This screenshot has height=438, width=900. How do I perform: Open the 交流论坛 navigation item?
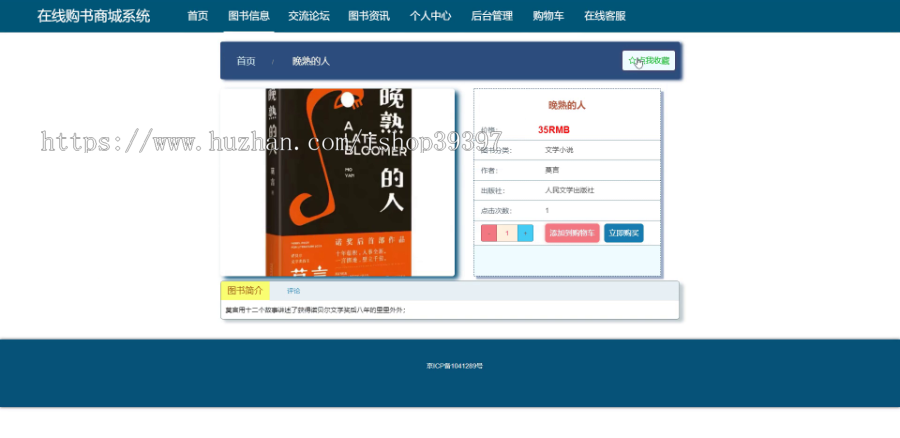(309, 16)
